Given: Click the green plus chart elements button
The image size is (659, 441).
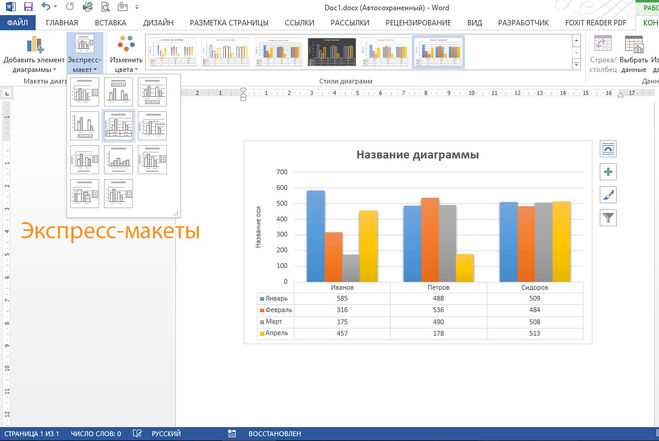Looking at the screenshot, I should pos(608,172).
